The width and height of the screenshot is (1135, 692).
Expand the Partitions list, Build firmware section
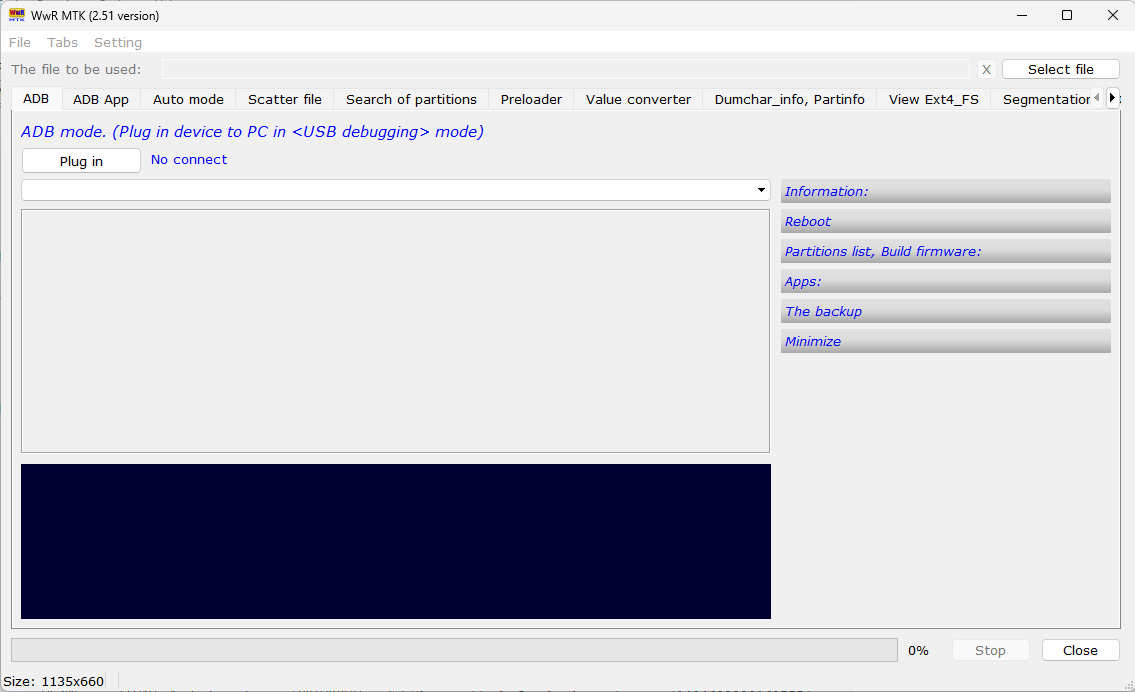coord(945,250)
